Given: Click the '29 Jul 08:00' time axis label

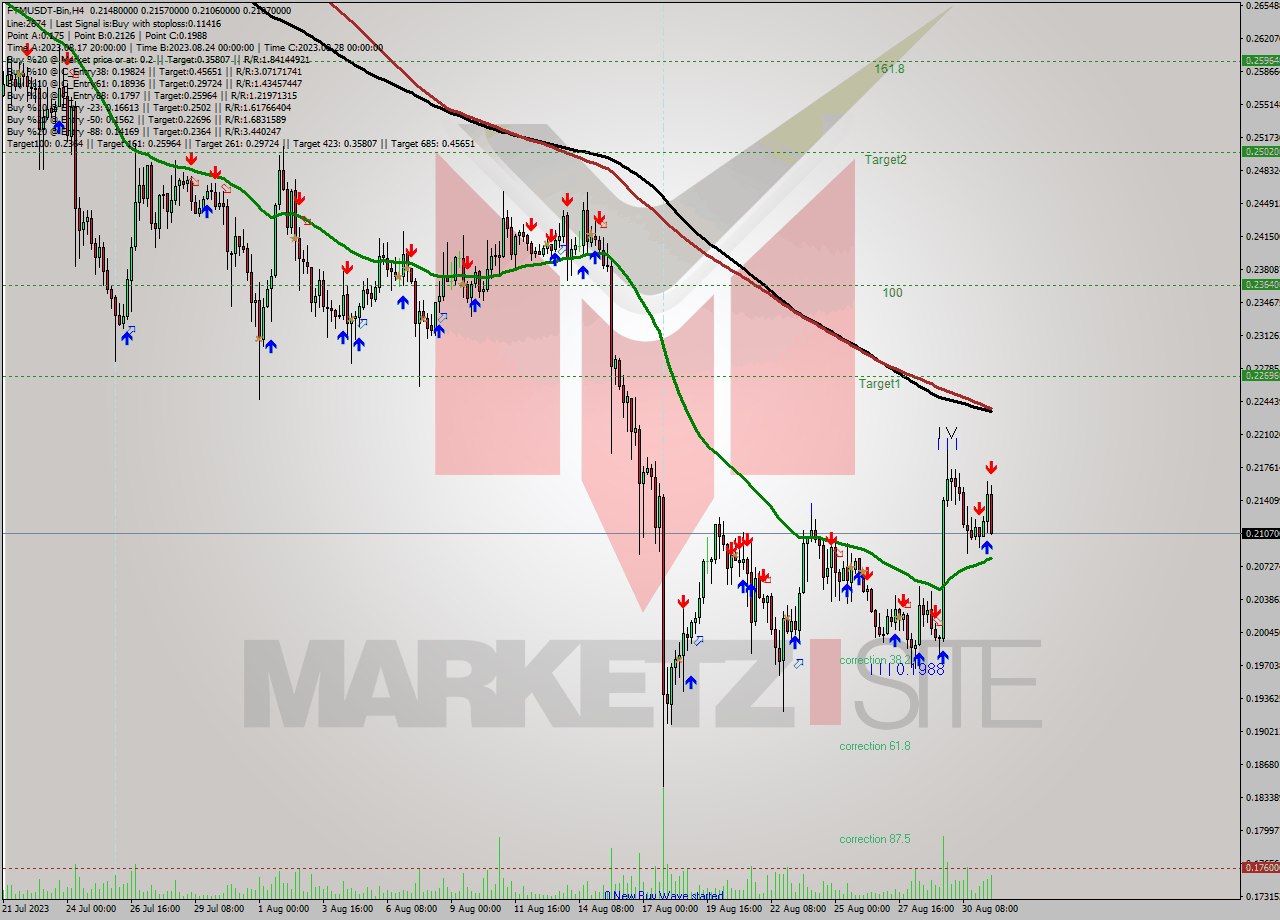Looking at the screenshot, I should point(219,909).
